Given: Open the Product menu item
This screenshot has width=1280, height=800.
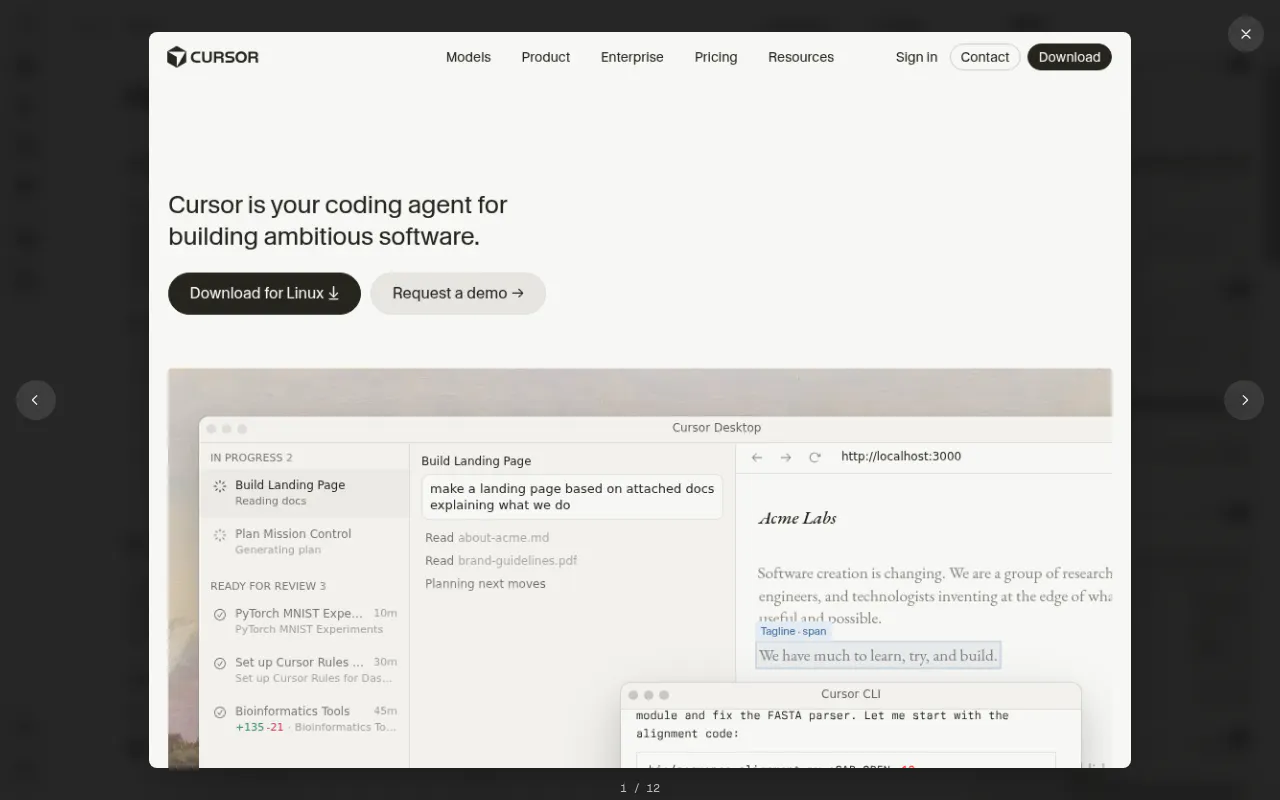Looking at the screenshot, I should [x=545, y=57].
